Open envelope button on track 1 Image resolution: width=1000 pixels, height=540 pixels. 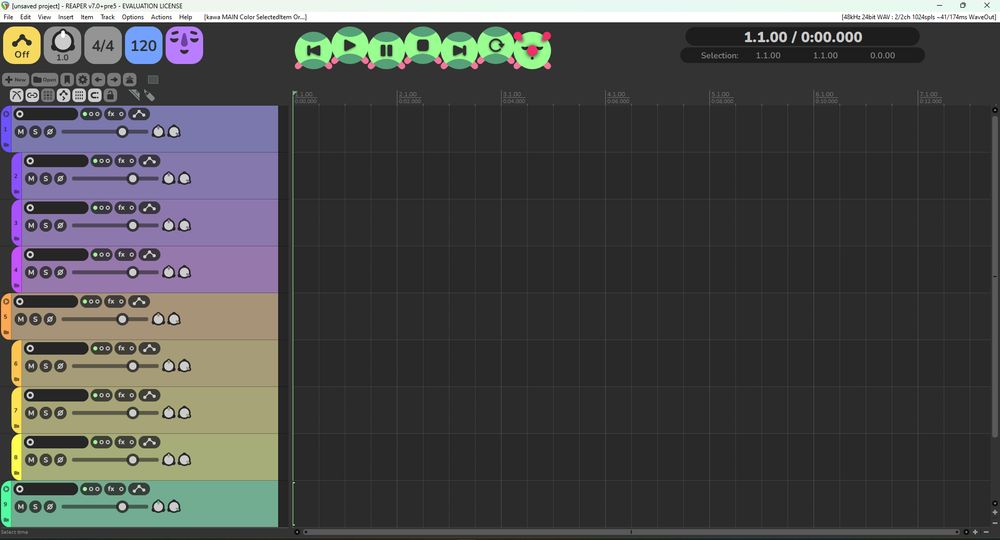139,114
